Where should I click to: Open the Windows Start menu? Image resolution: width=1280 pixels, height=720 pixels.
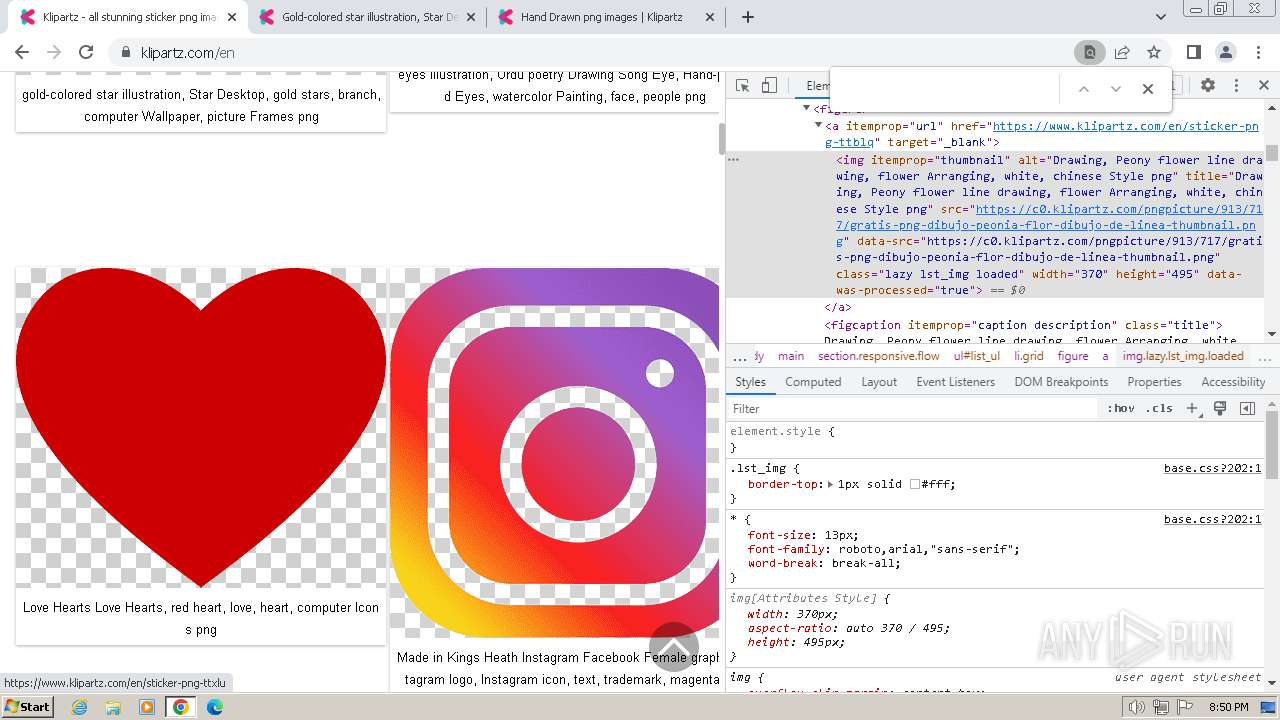[x=27, y=706]
